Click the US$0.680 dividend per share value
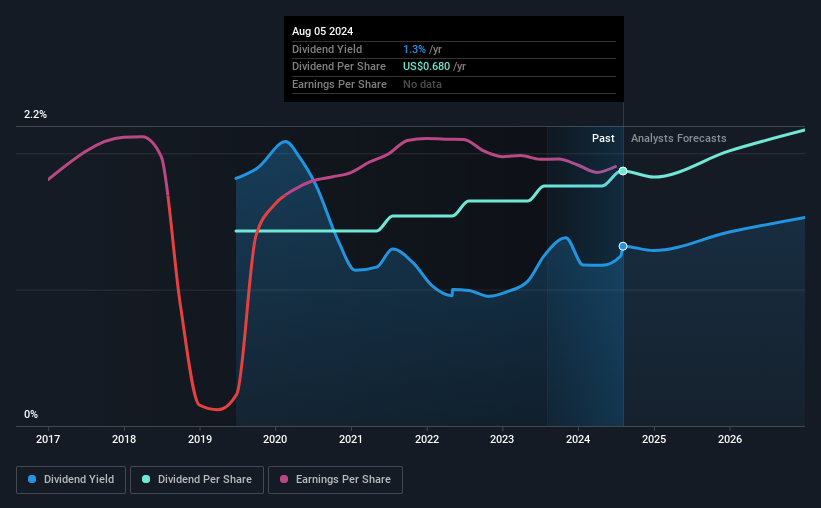This screenshot has height=508, width=821. click(x=426, y=67)
